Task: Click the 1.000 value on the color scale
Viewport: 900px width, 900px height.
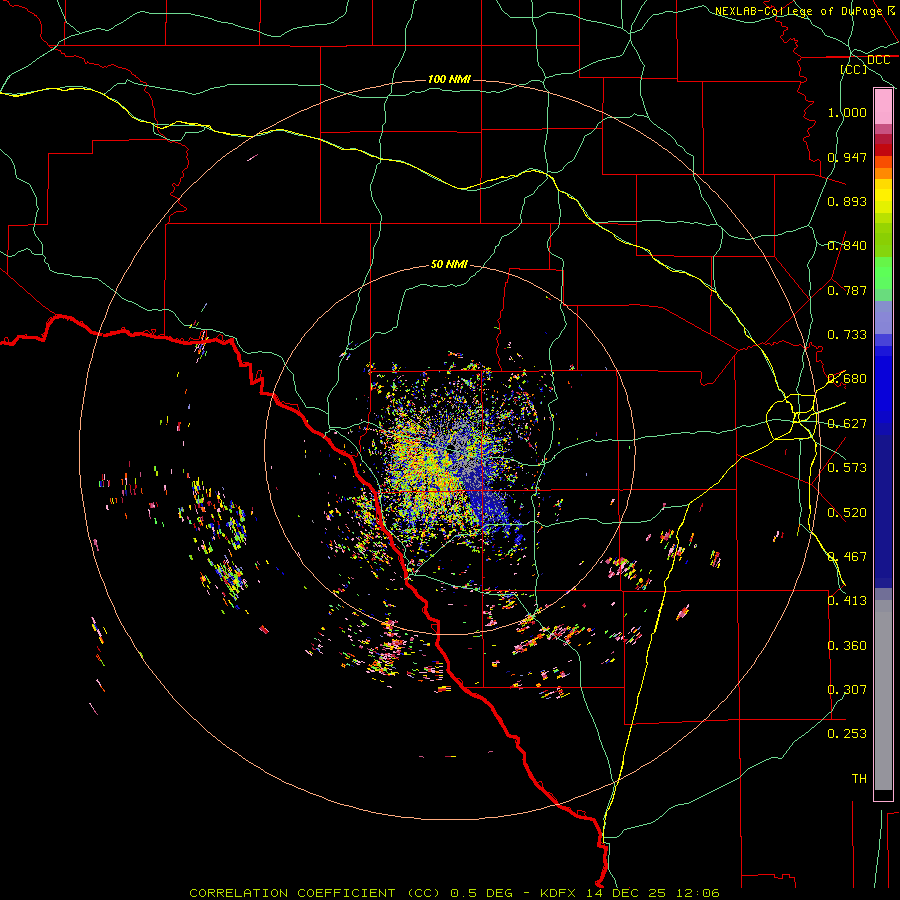Action: pyautogui.click(x=847, y=112)
